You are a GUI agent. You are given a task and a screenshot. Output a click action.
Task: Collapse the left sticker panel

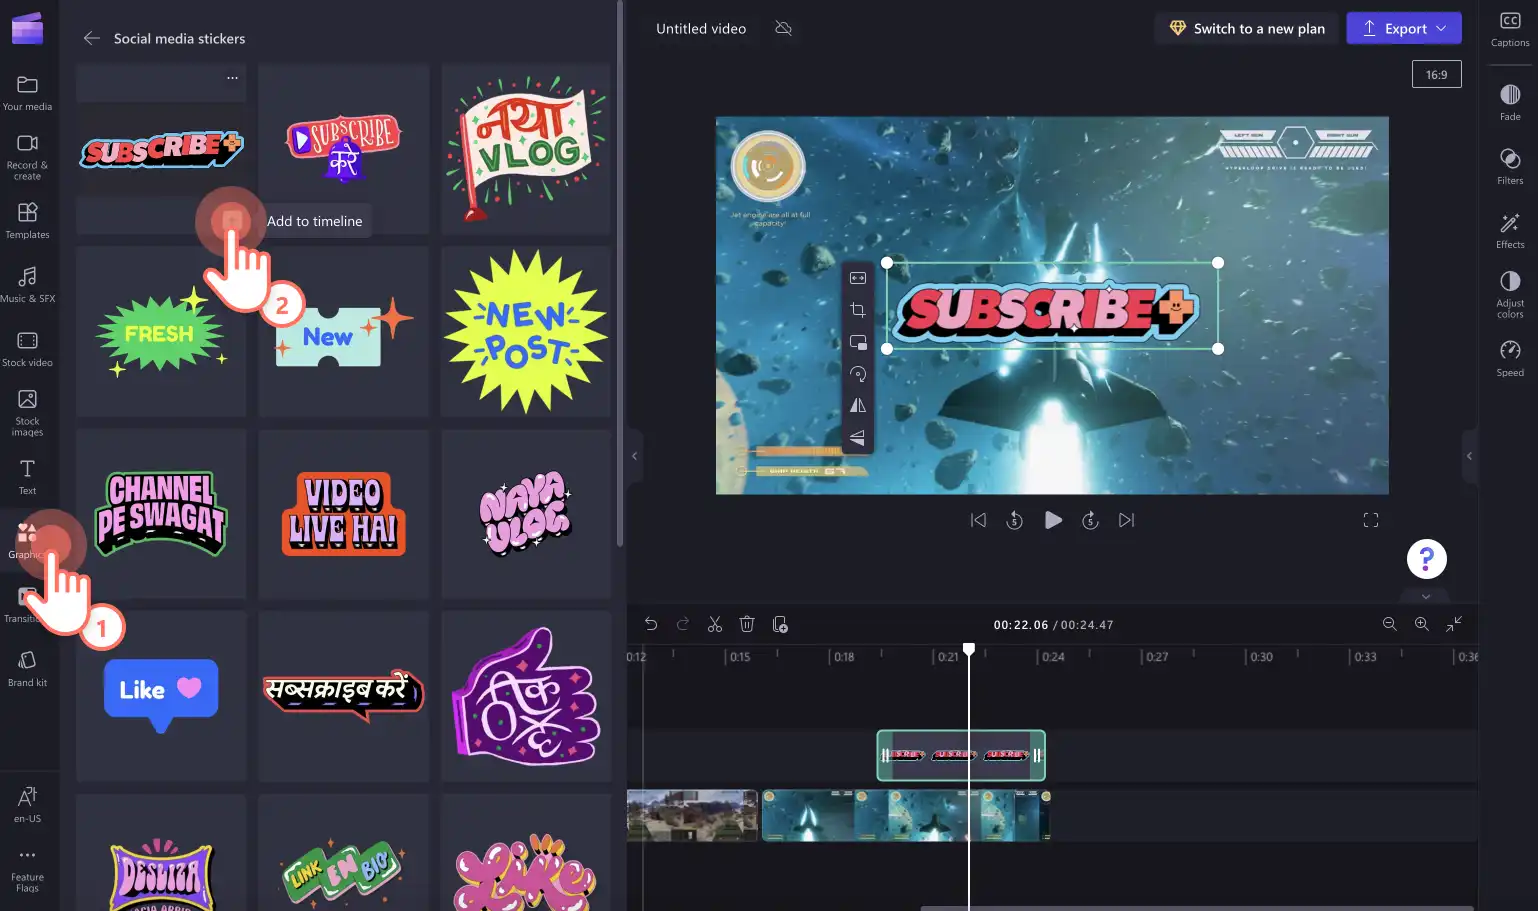coord(634,456)
